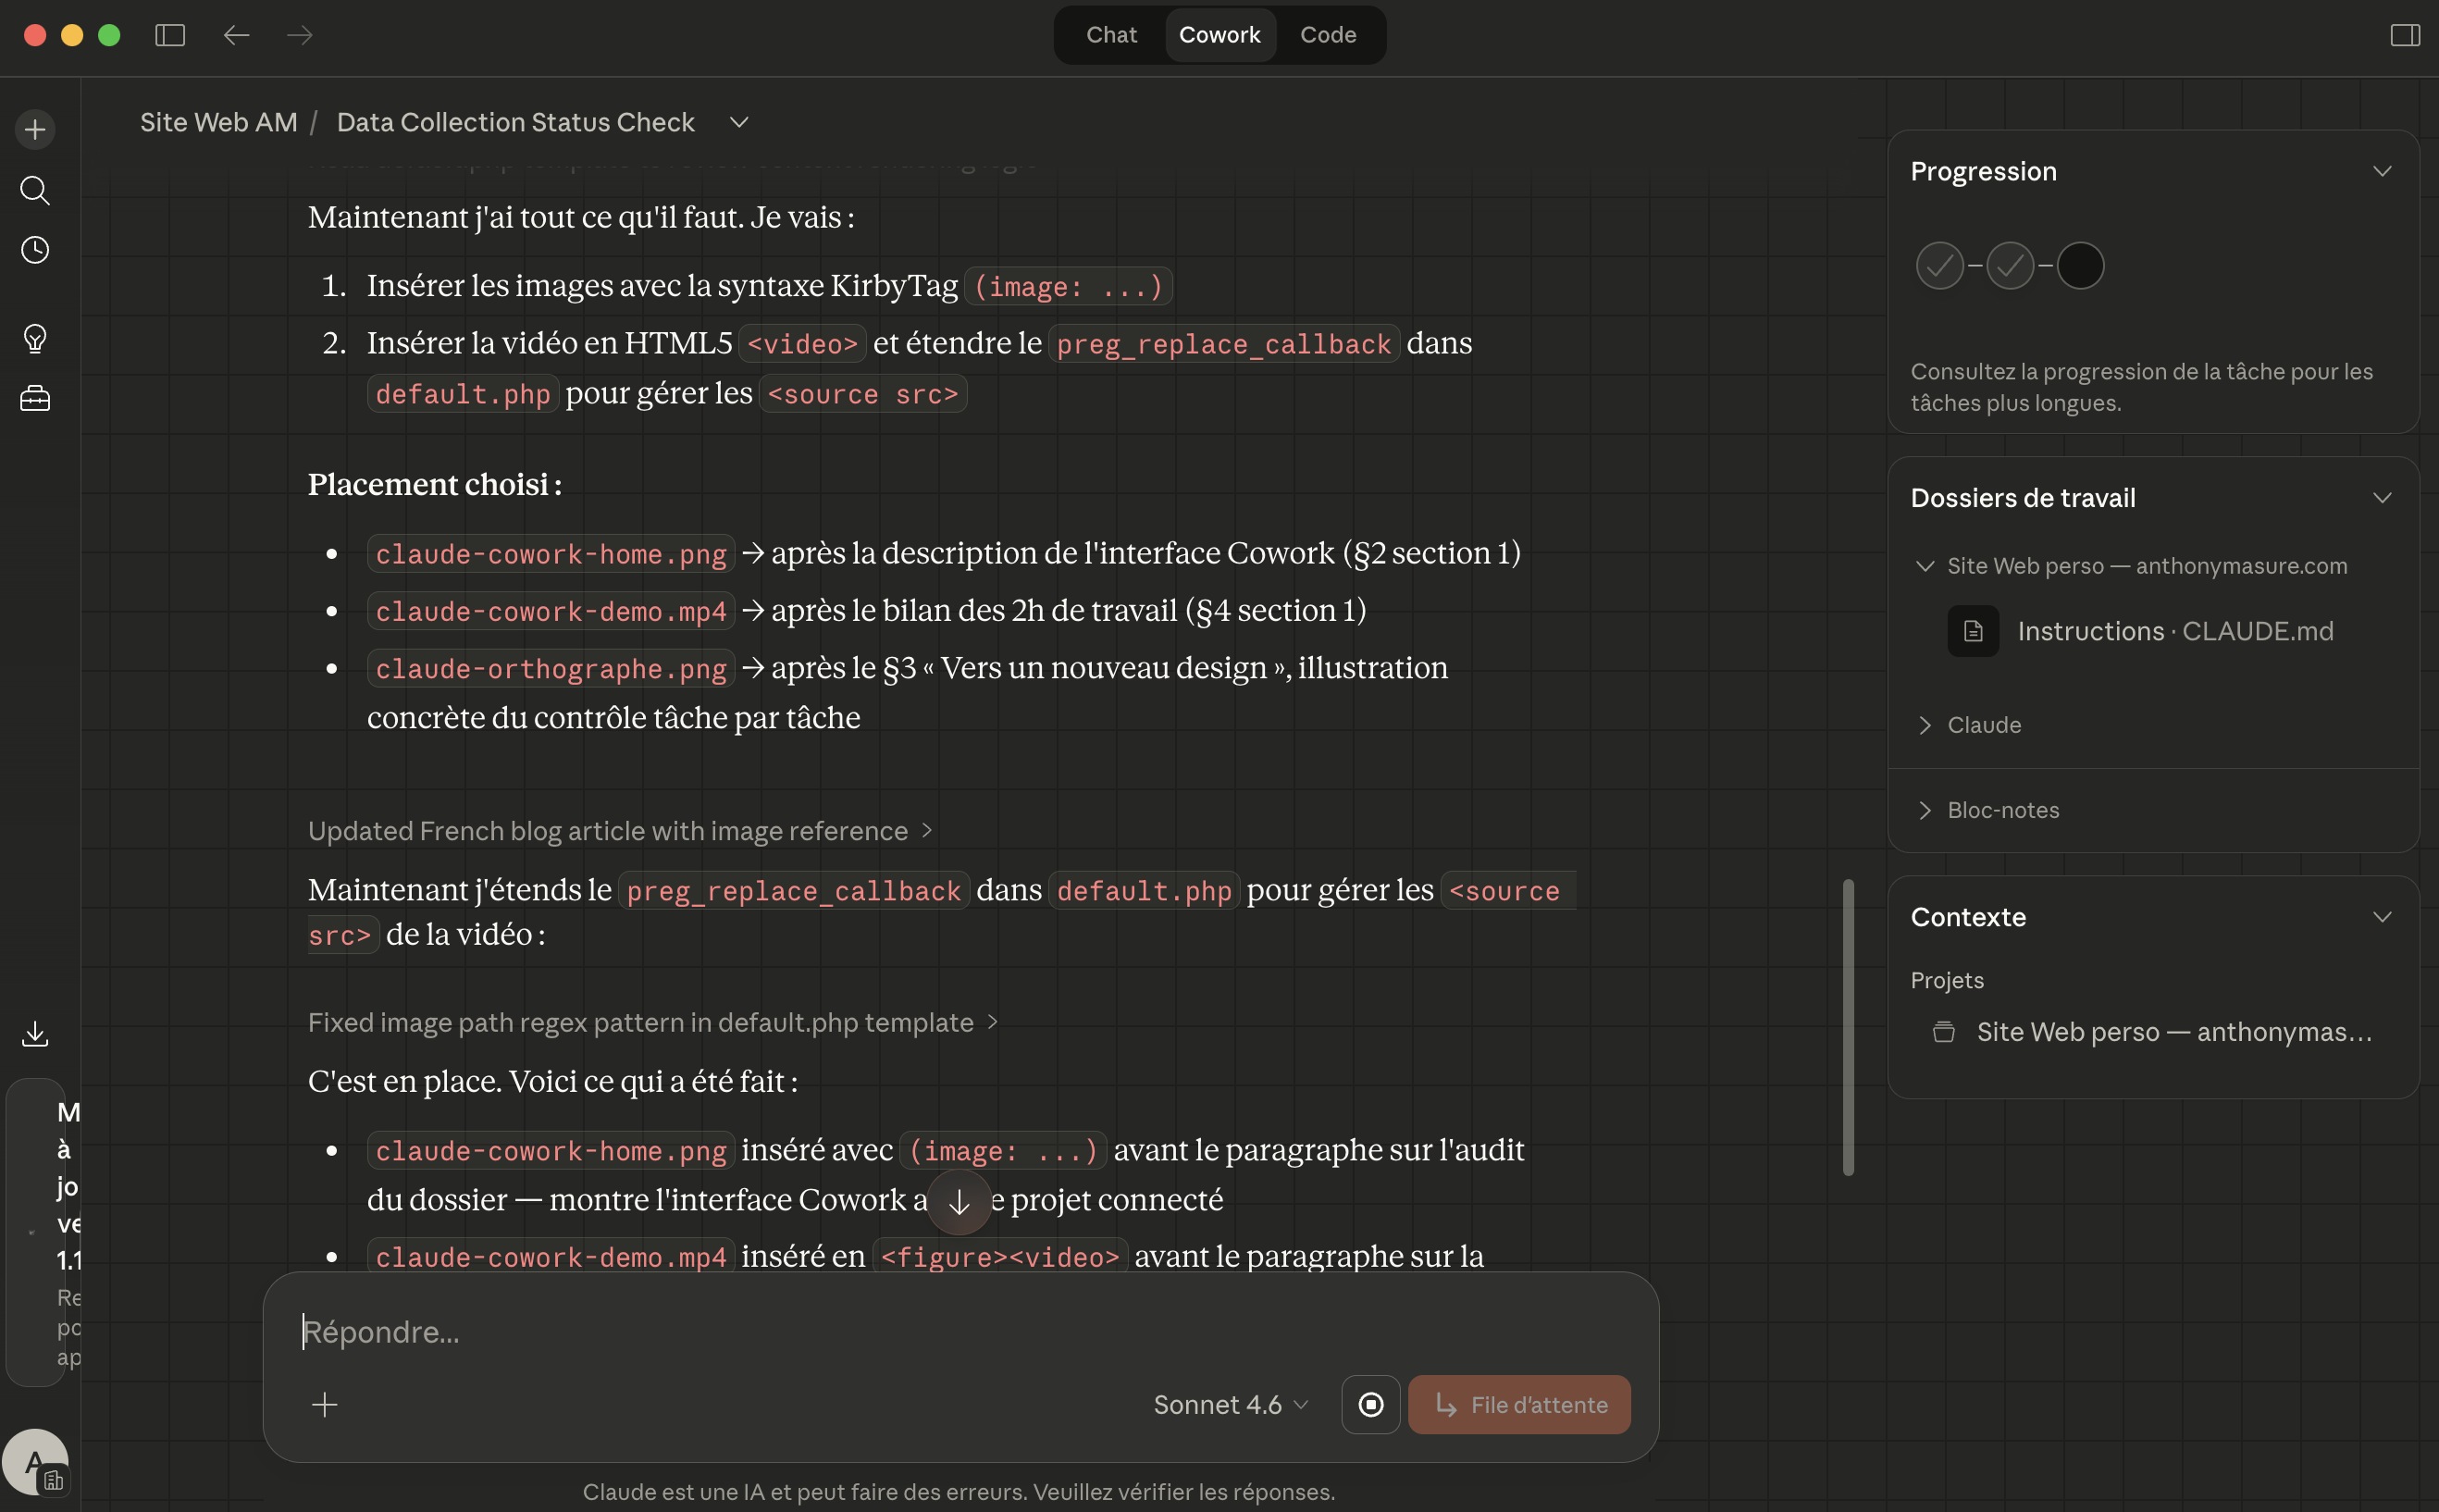2439x1512 pixels.
Task: Switch to the Chat tab
Action: pos(1111,35)
